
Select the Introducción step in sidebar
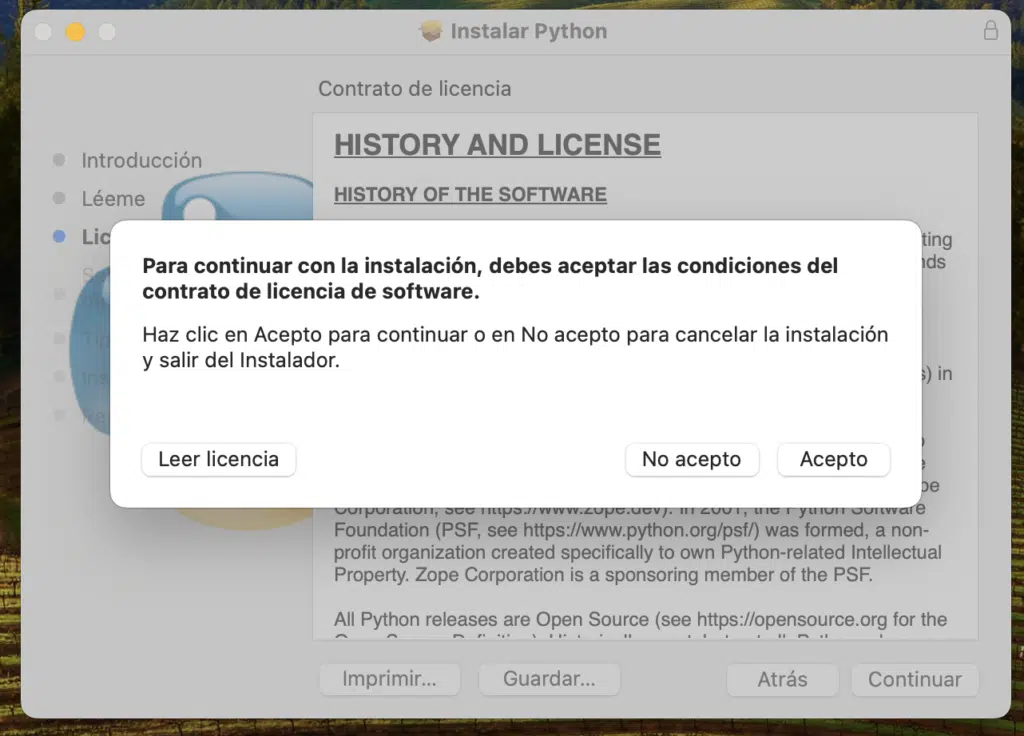coord(142,160)
